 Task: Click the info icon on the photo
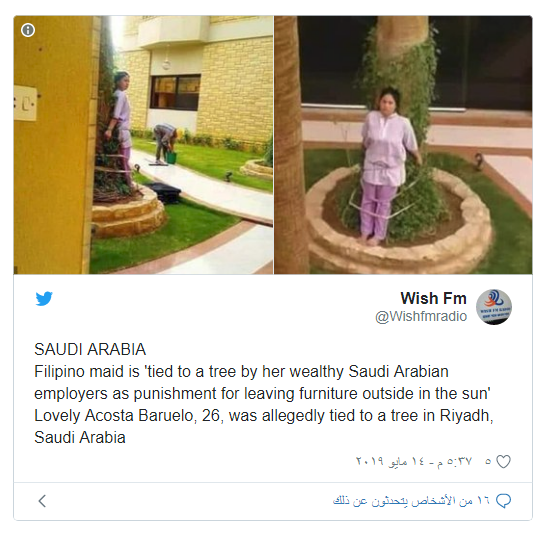coord(28,30)
